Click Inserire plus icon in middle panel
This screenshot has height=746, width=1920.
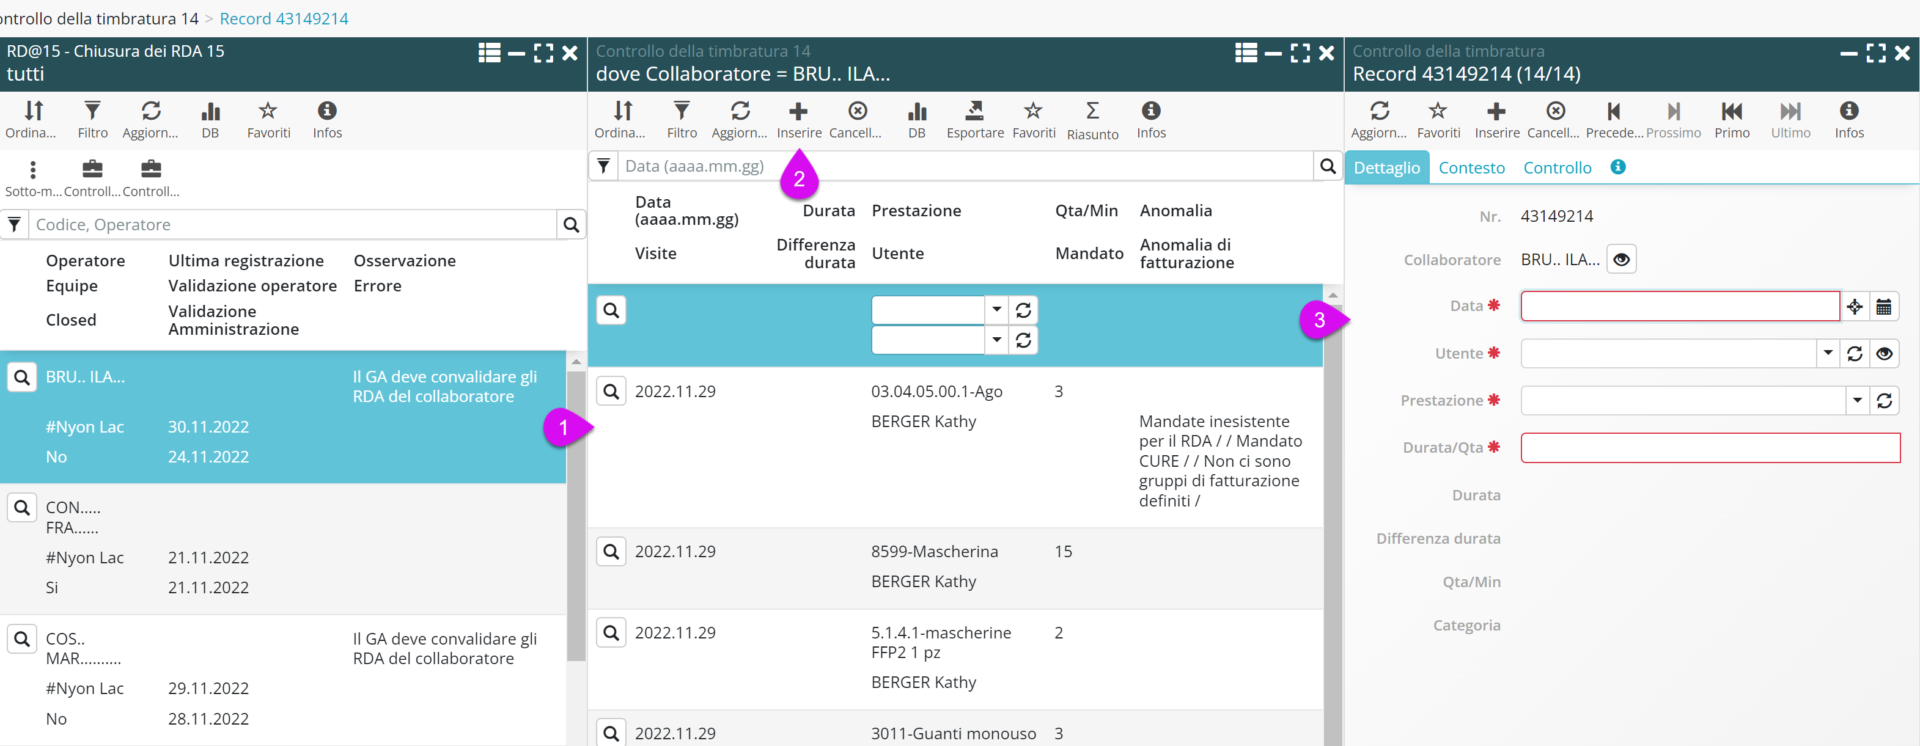tap(798, 112)
